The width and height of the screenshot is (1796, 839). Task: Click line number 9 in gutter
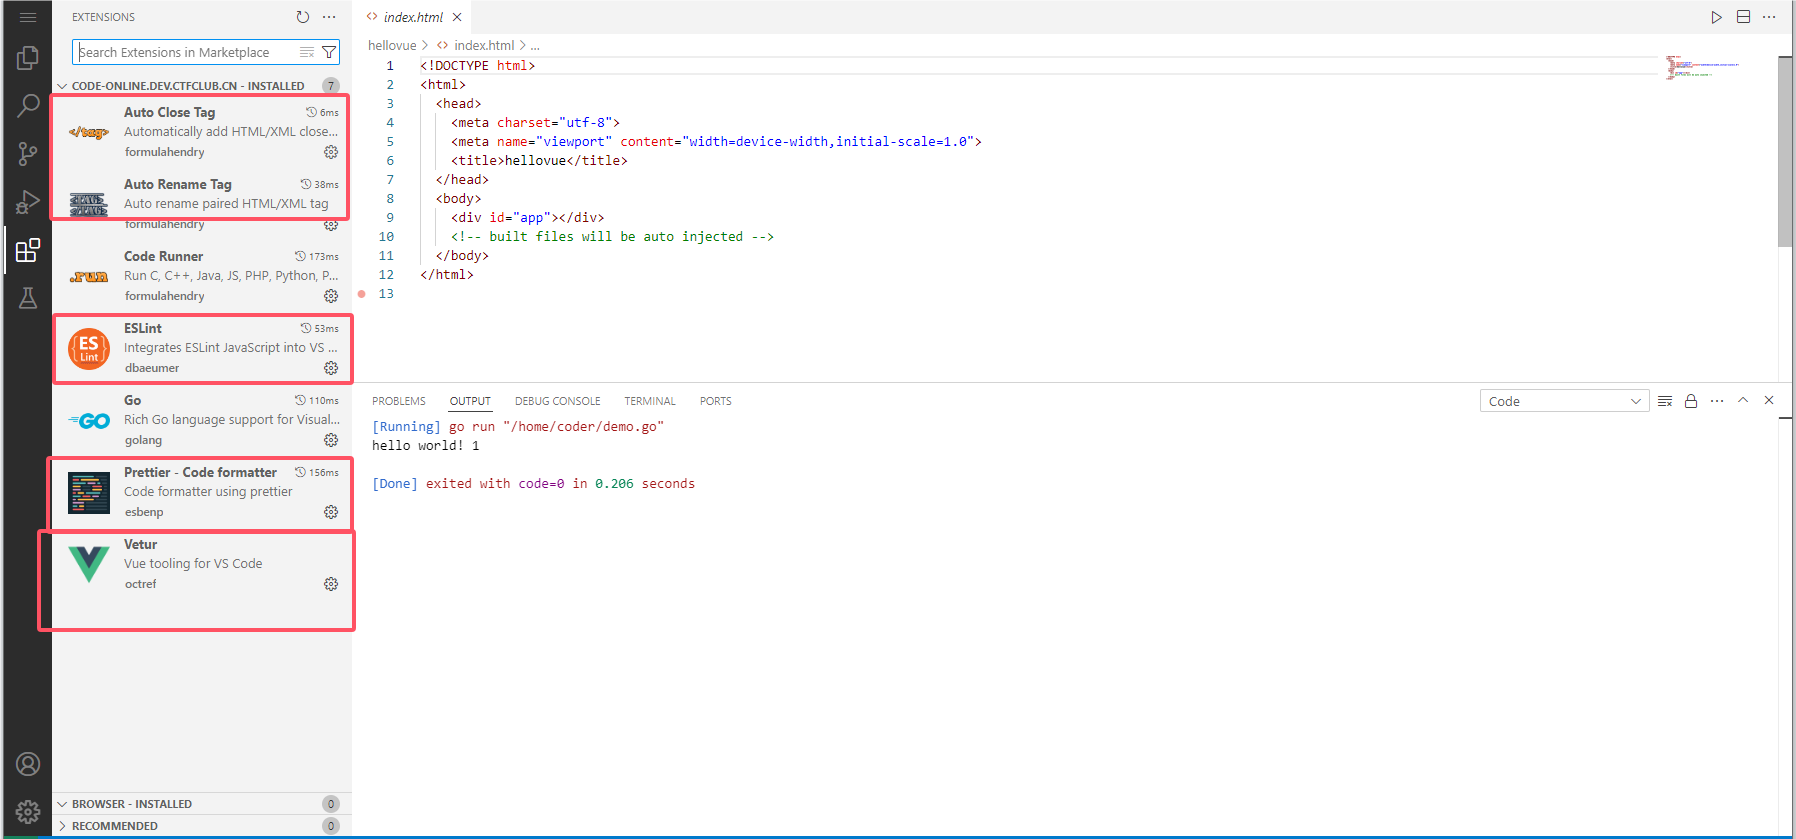(x=390, y=218)
